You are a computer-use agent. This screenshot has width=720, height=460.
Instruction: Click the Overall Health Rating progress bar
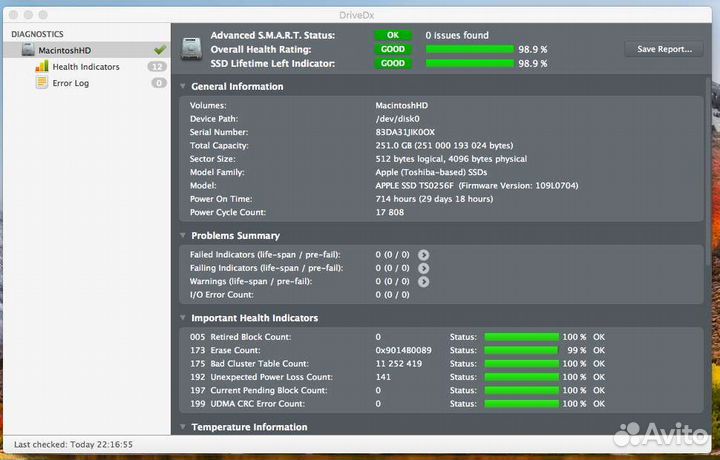click(470, 49)
